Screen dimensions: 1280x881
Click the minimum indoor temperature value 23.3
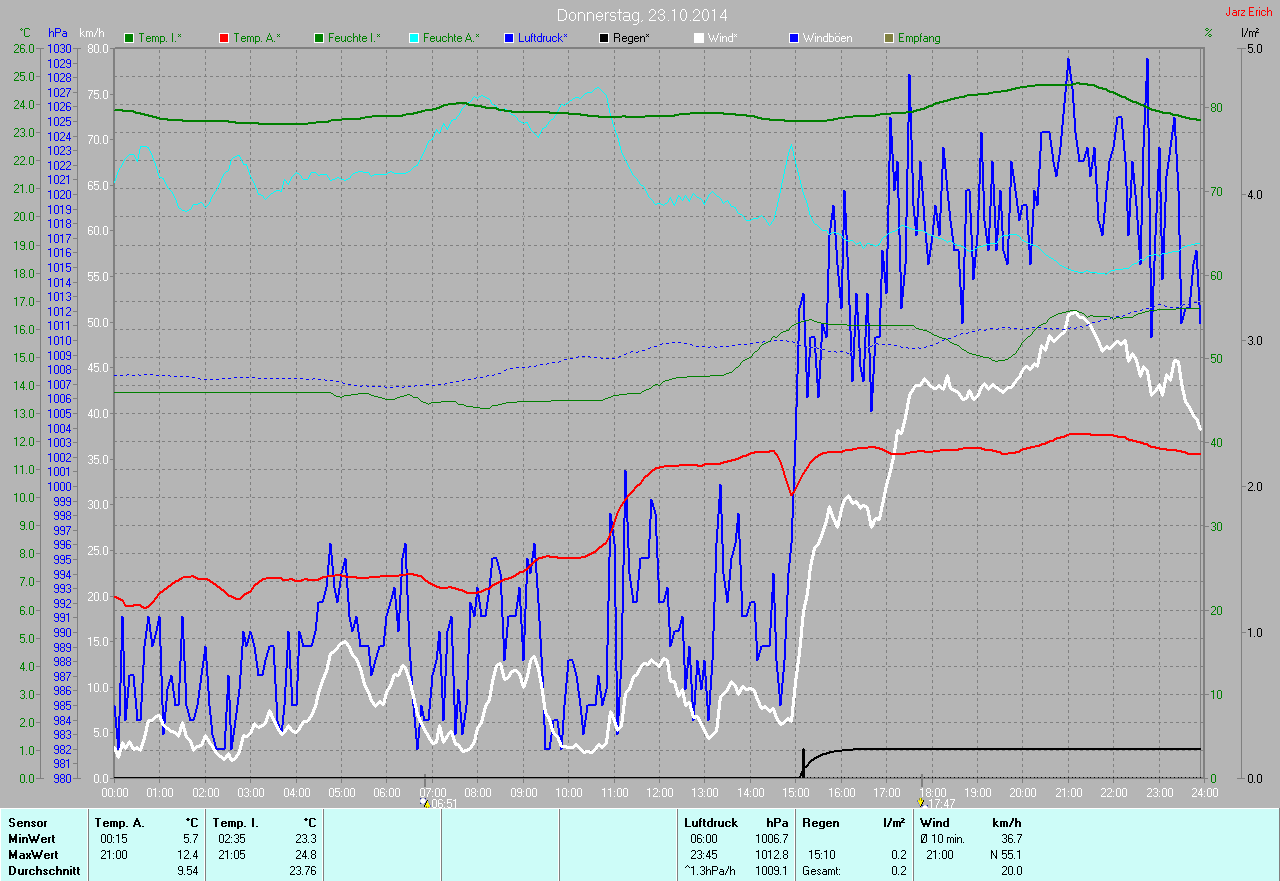click(x=304, y=839)
